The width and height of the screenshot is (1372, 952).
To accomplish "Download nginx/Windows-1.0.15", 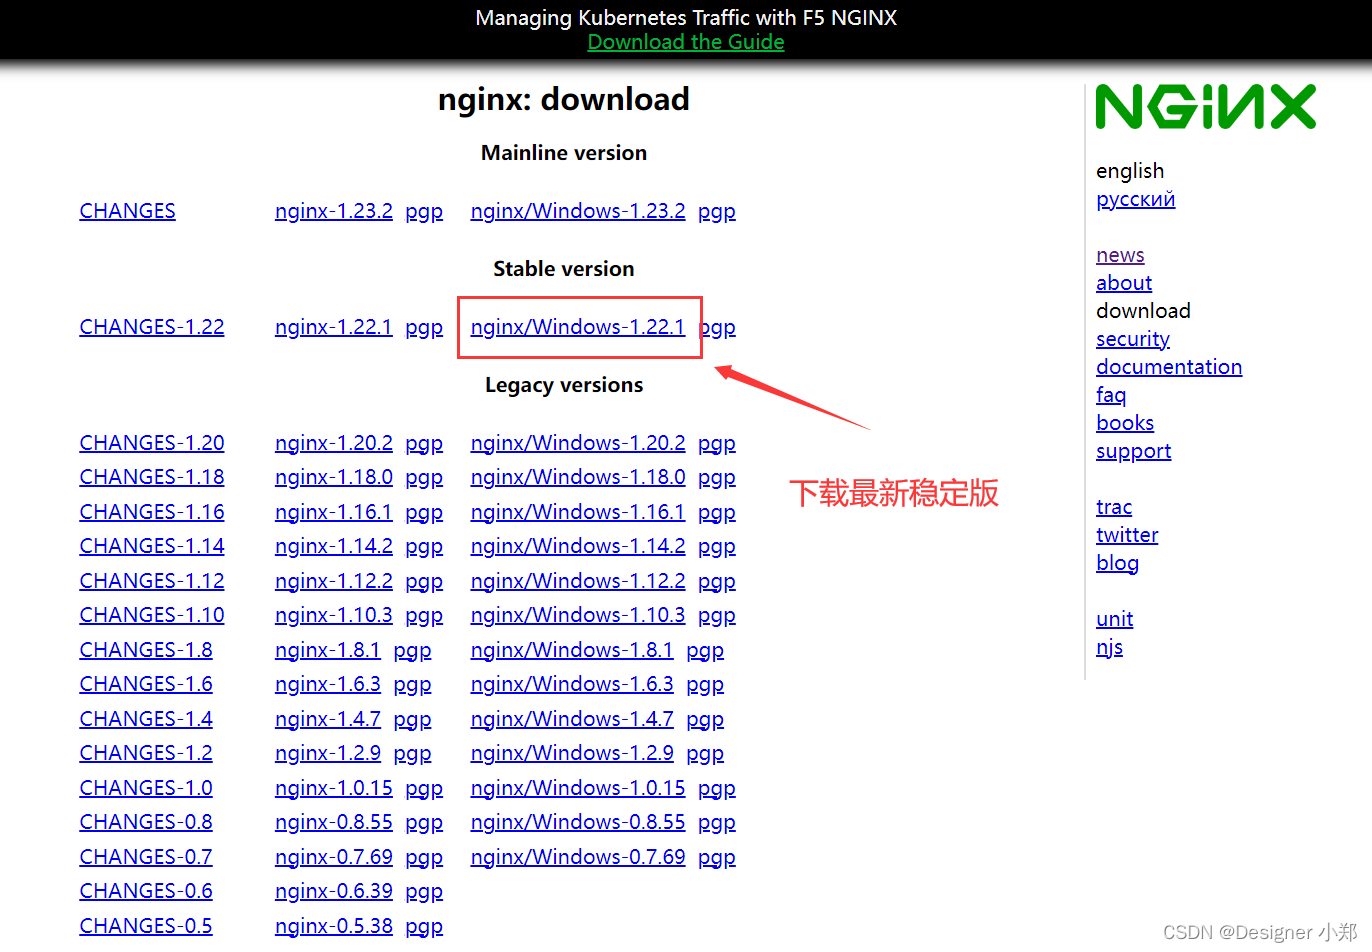I will pyautogui.click(x=578, y=788).
